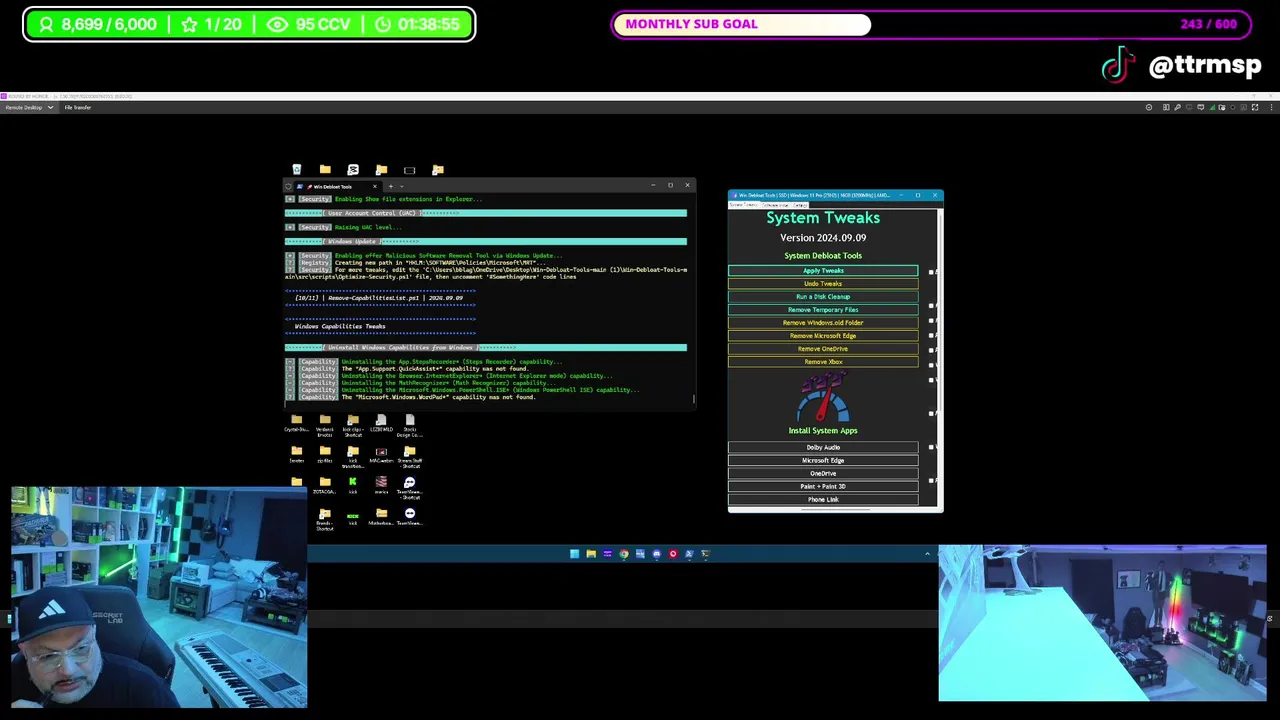Click Remove Windows.old Folder button
The image size is (1280, 720).
(x=823, y=323)
